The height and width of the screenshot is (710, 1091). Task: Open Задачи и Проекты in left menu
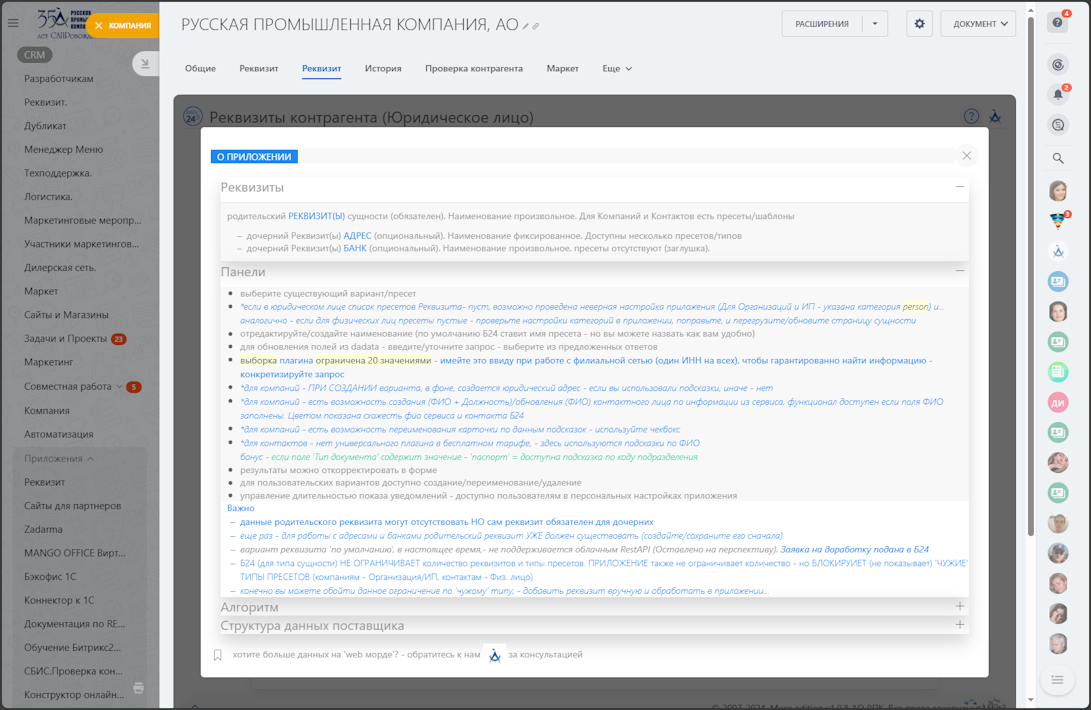(x=66, y=339)
